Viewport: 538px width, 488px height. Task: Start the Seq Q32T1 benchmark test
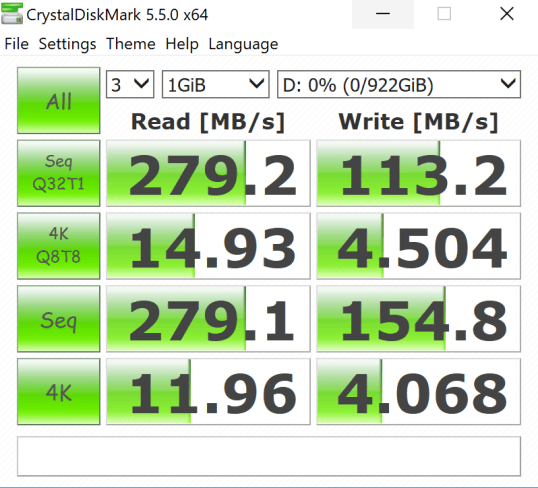(x=59, y=173)
